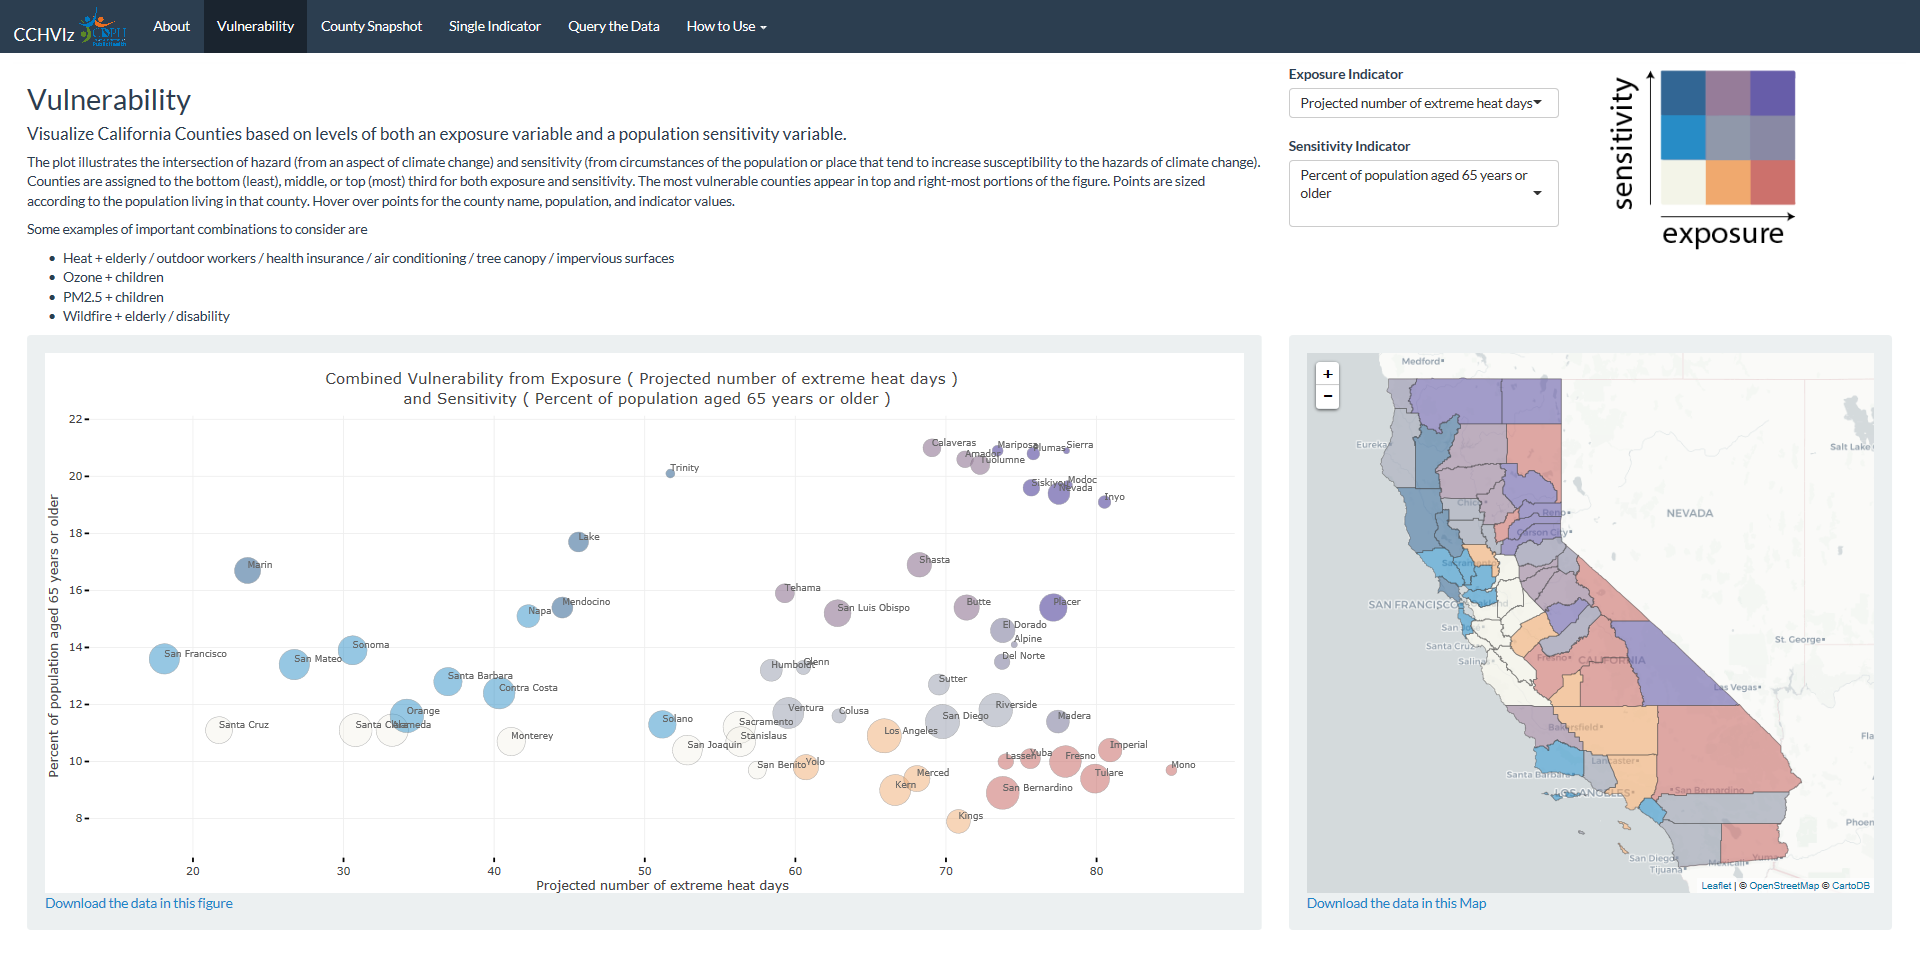Viewport: 1920px width, 962px height.
Task: Click the Leaflet attribution link
Action: (1716, 885)
